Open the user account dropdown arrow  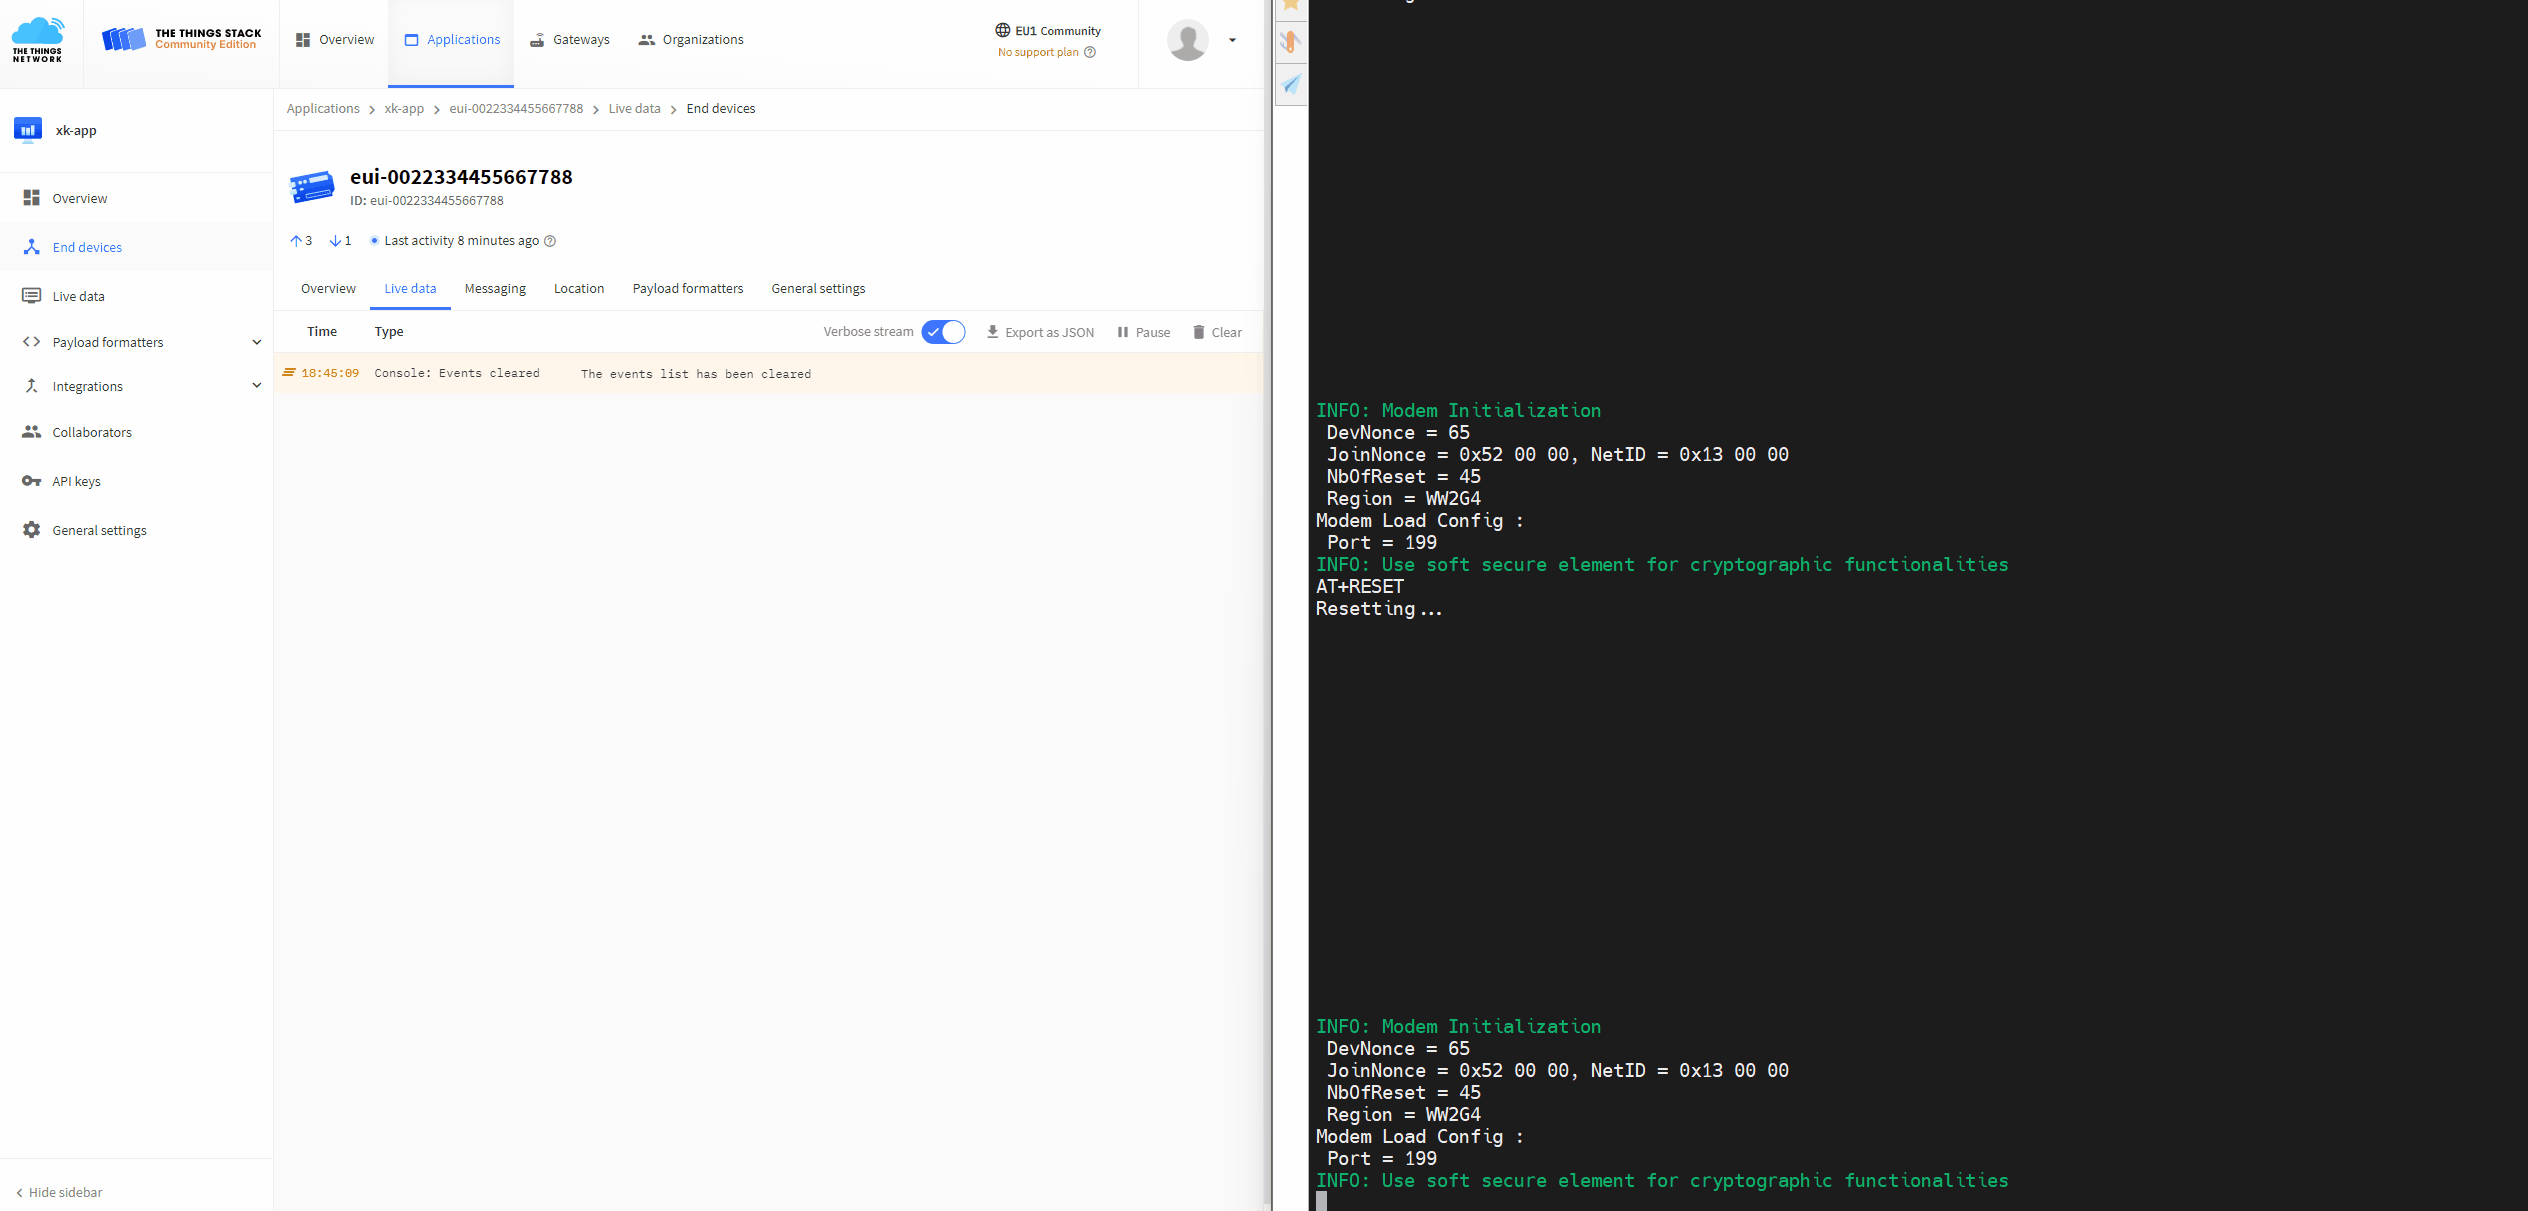[x=1232, y=40]
